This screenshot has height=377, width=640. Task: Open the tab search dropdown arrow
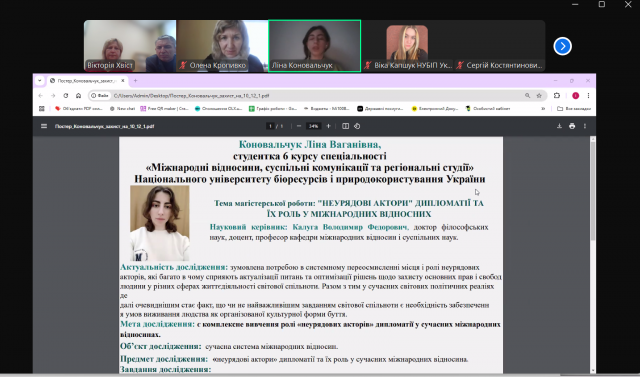tap(40, 81)
